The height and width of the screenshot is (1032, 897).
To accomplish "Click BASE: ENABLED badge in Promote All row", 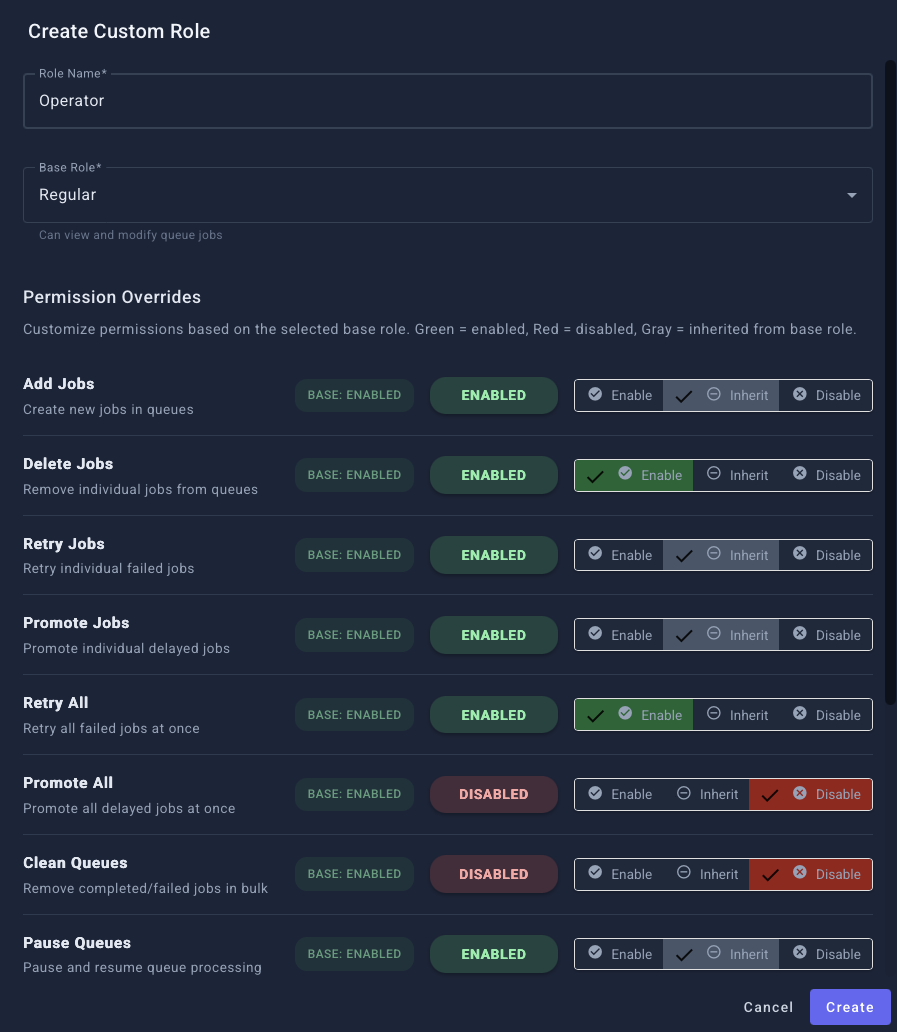I will coord(354,794).
